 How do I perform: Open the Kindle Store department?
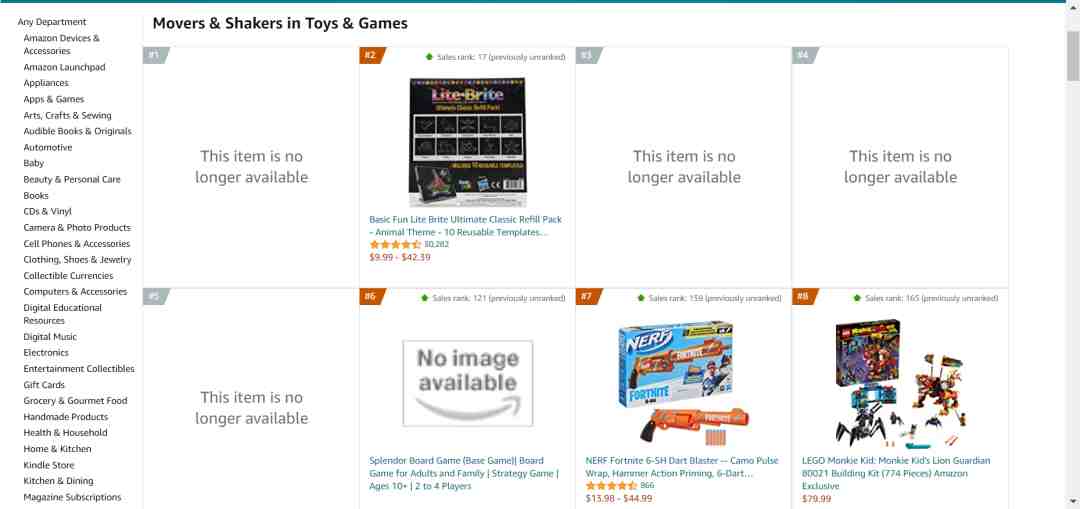pos(49,465)
